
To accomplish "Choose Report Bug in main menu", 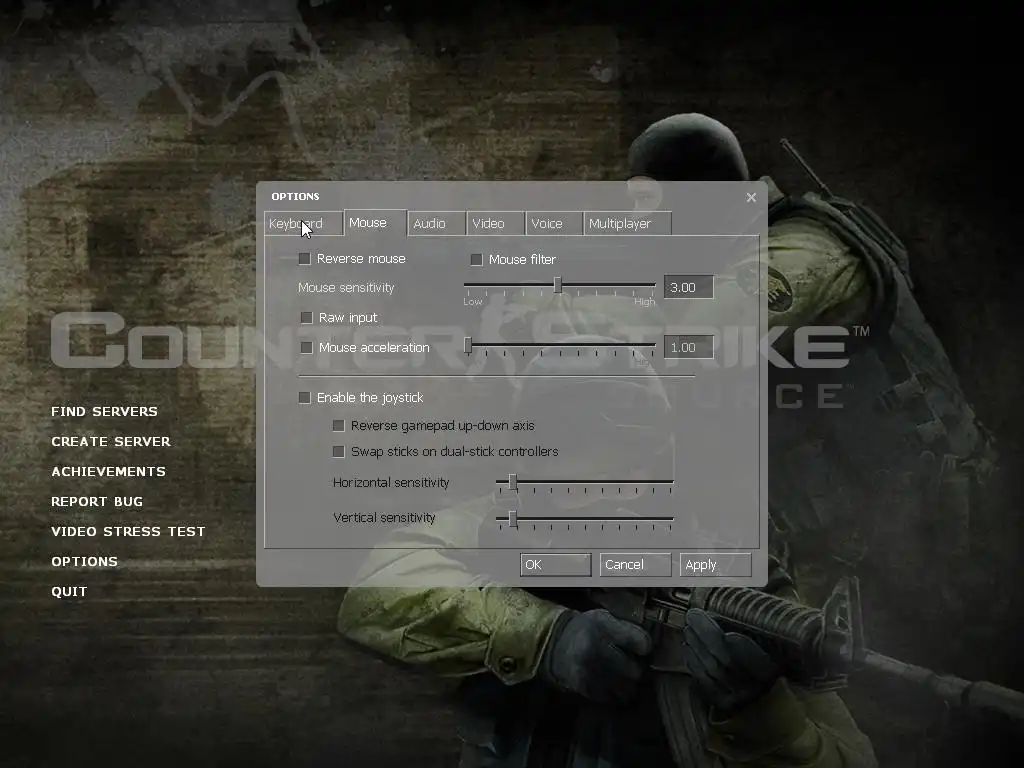I will 97,502.
